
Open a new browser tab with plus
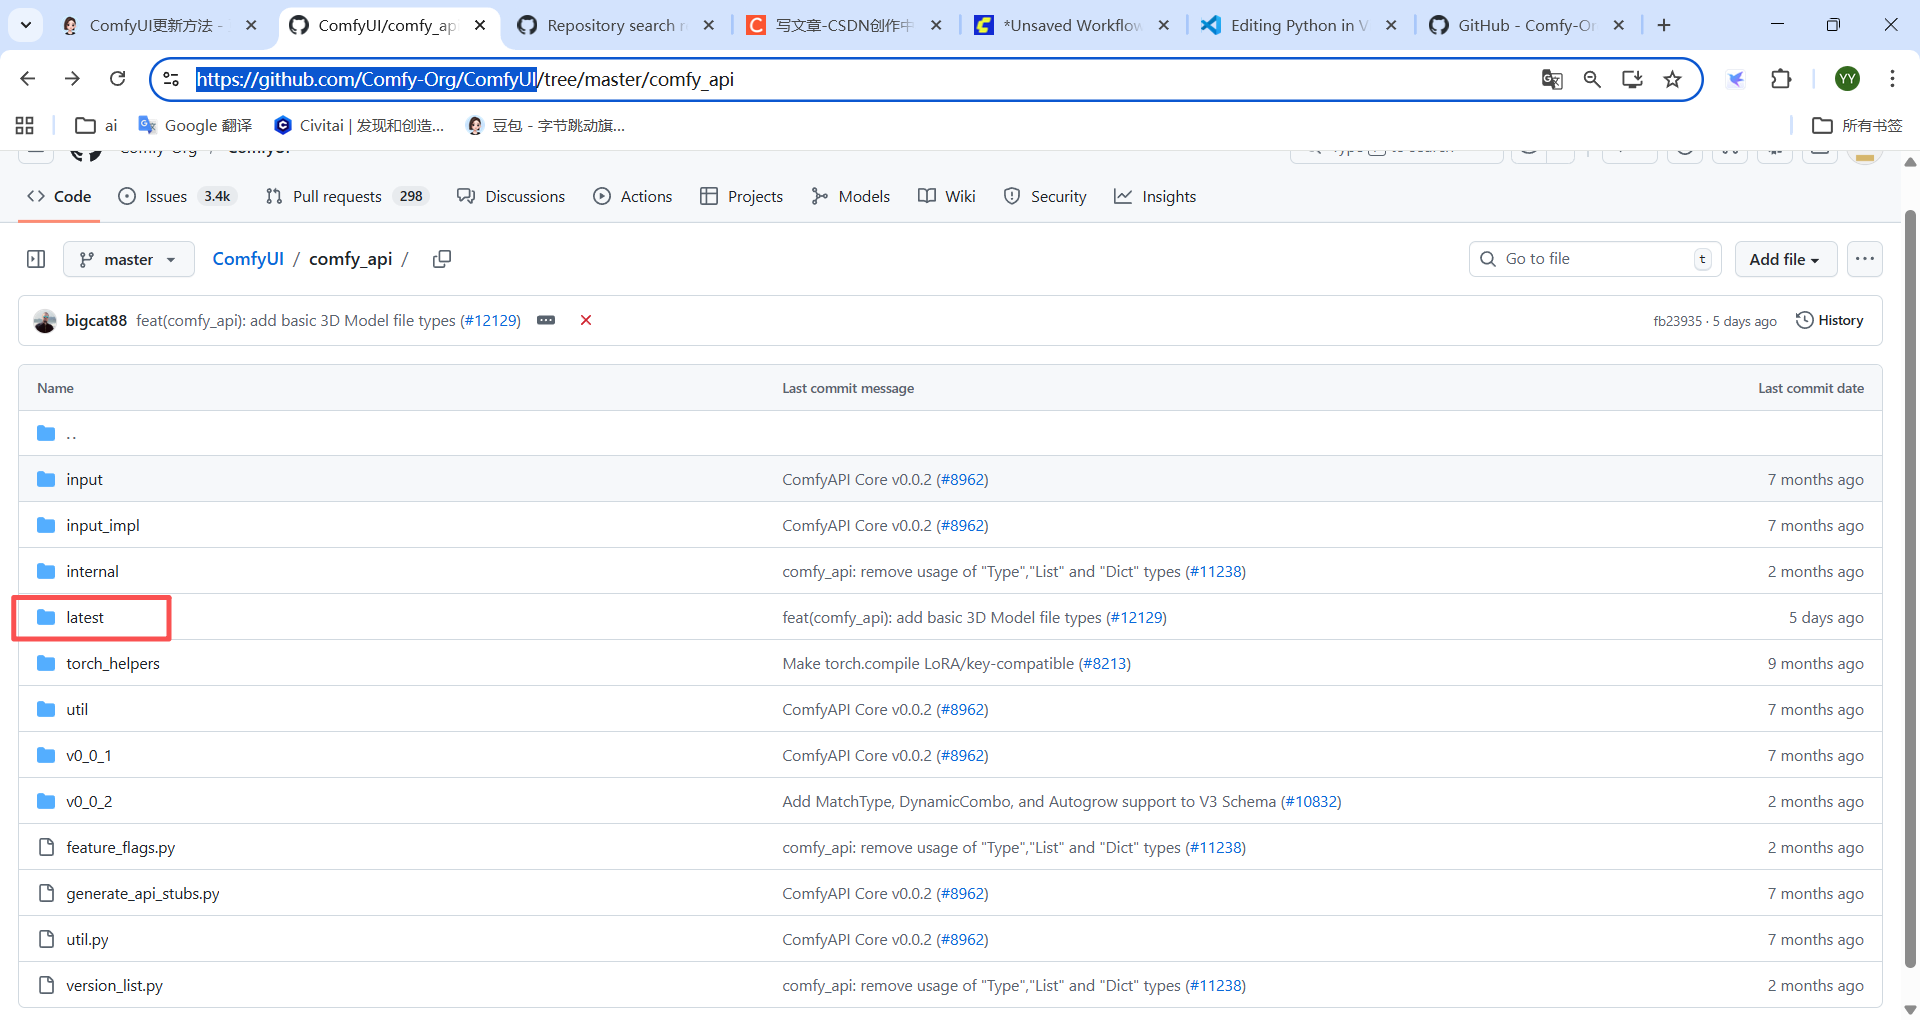pyautogui.click(x=1664, y=25)
